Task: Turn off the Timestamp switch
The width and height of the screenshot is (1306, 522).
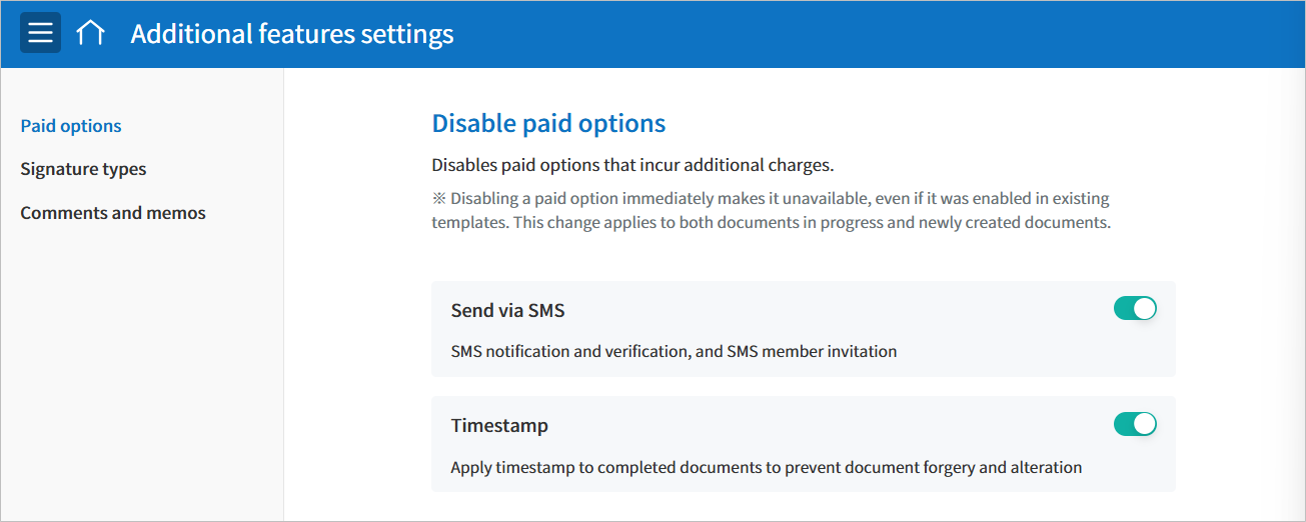Action: 1135,425
